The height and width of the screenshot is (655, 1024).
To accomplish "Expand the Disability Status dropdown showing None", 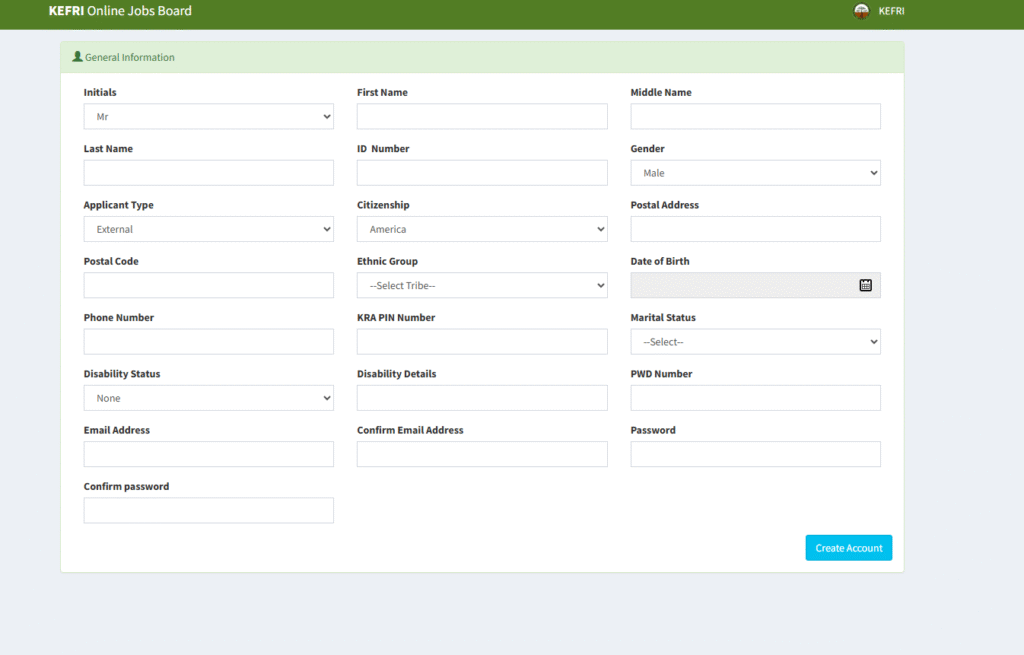I will click(208, 398).
